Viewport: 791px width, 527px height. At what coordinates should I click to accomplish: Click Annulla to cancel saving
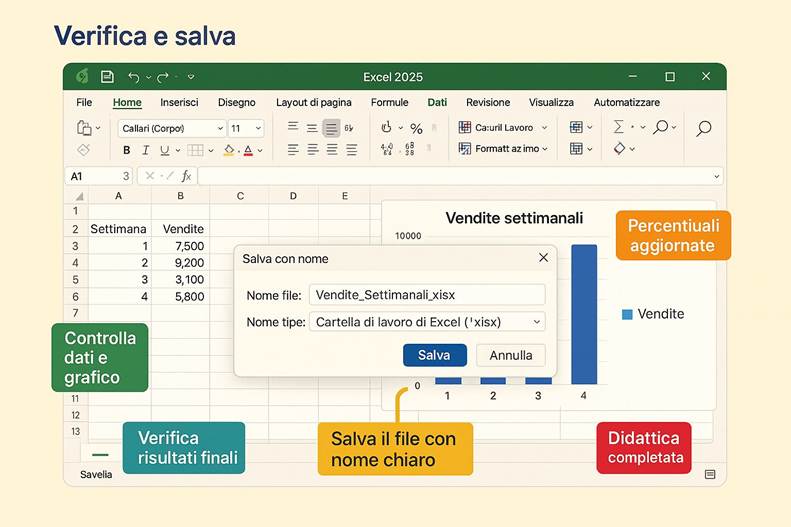click(x=510, y=355)
